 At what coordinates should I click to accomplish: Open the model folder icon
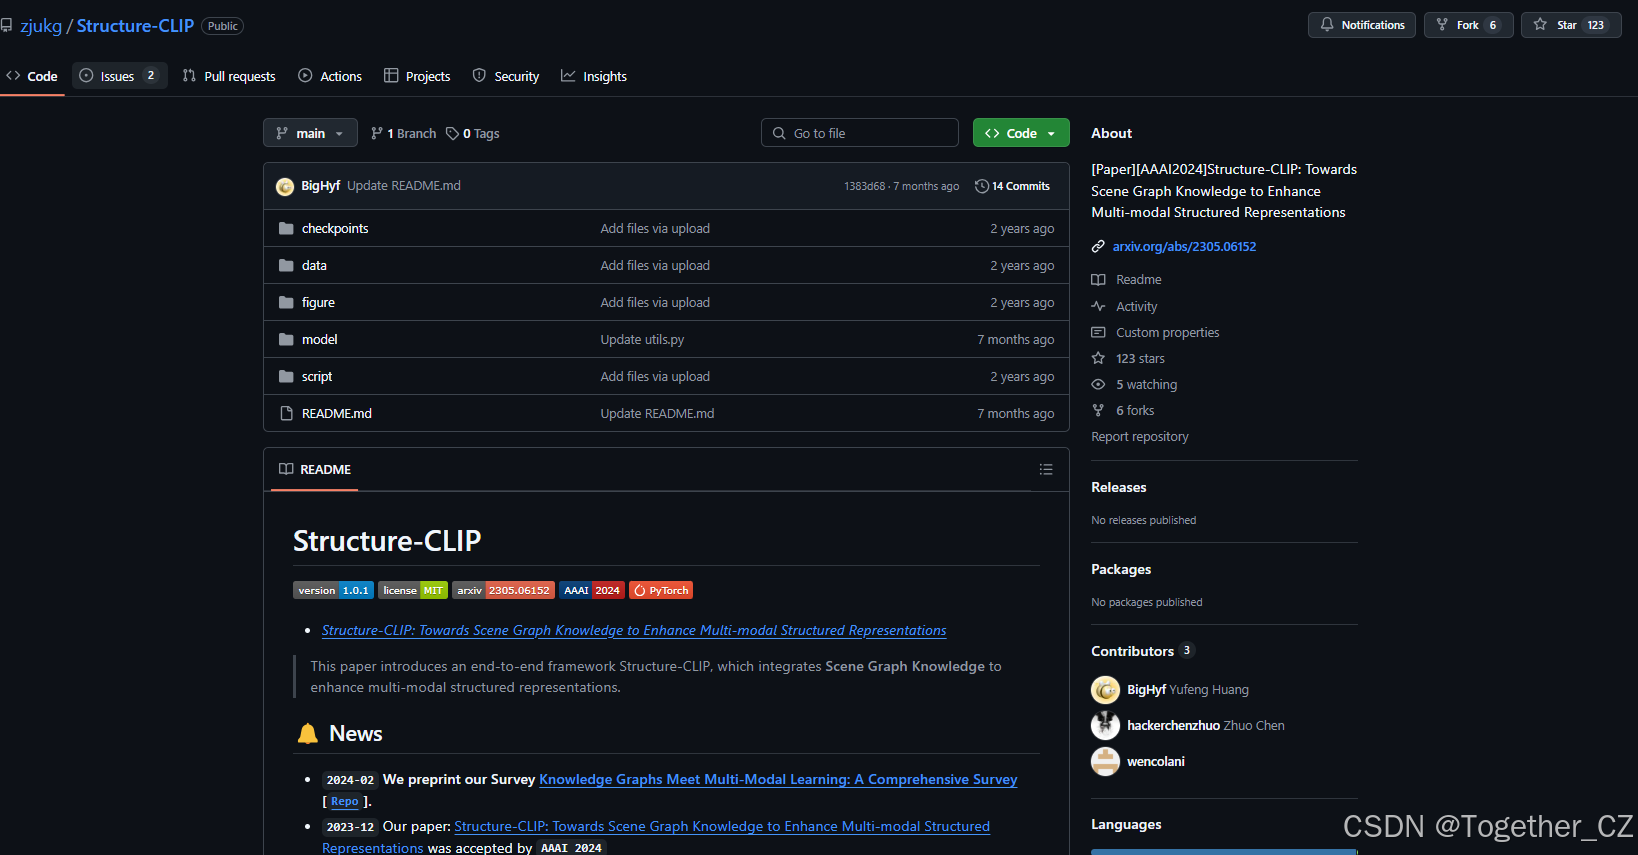coord(286,339)
